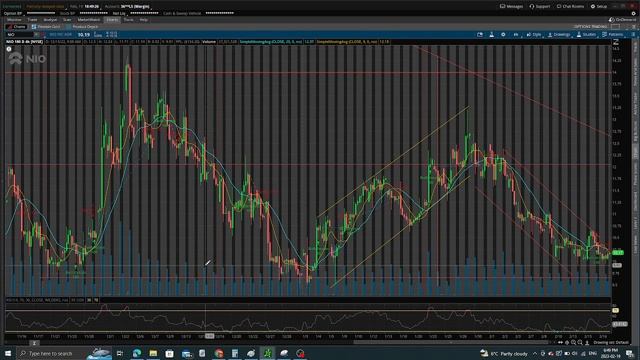This screenshot has height=360, width=640.
Task: Click the Drawing set: Default selector
Action: coord(611,342)
